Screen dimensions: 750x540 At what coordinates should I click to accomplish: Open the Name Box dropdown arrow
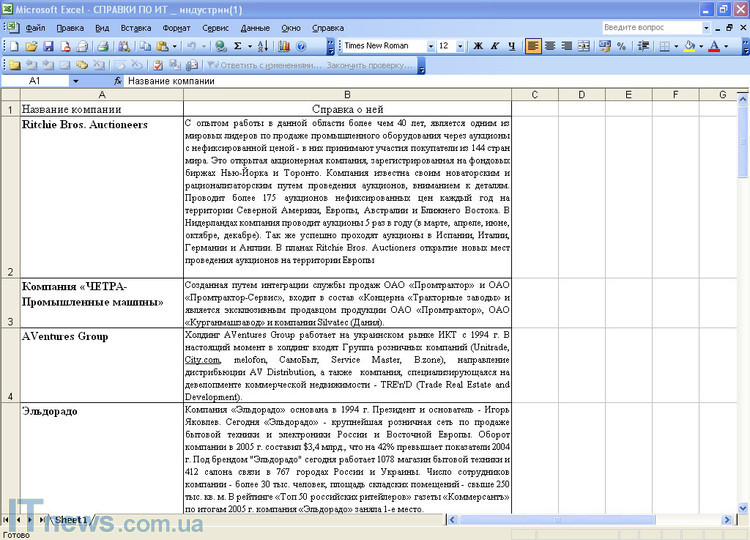click(x=76, y=81)
